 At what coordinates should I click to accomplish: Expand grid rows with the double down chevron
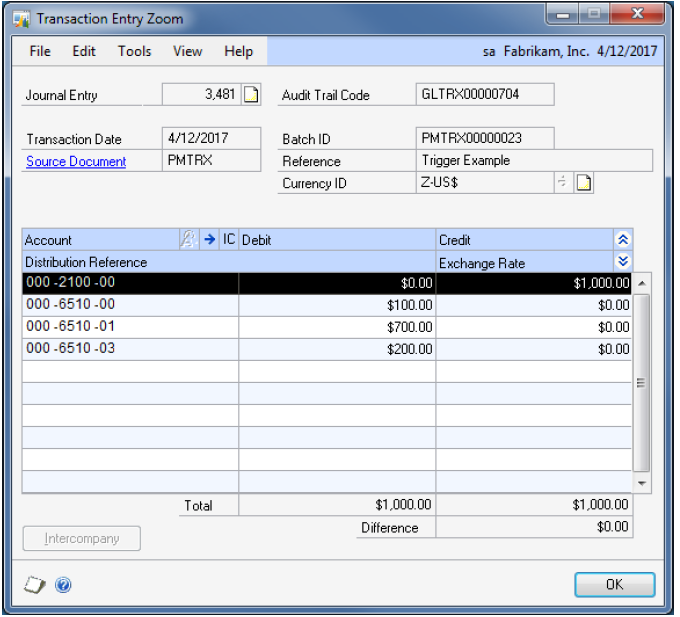point(623,261)
